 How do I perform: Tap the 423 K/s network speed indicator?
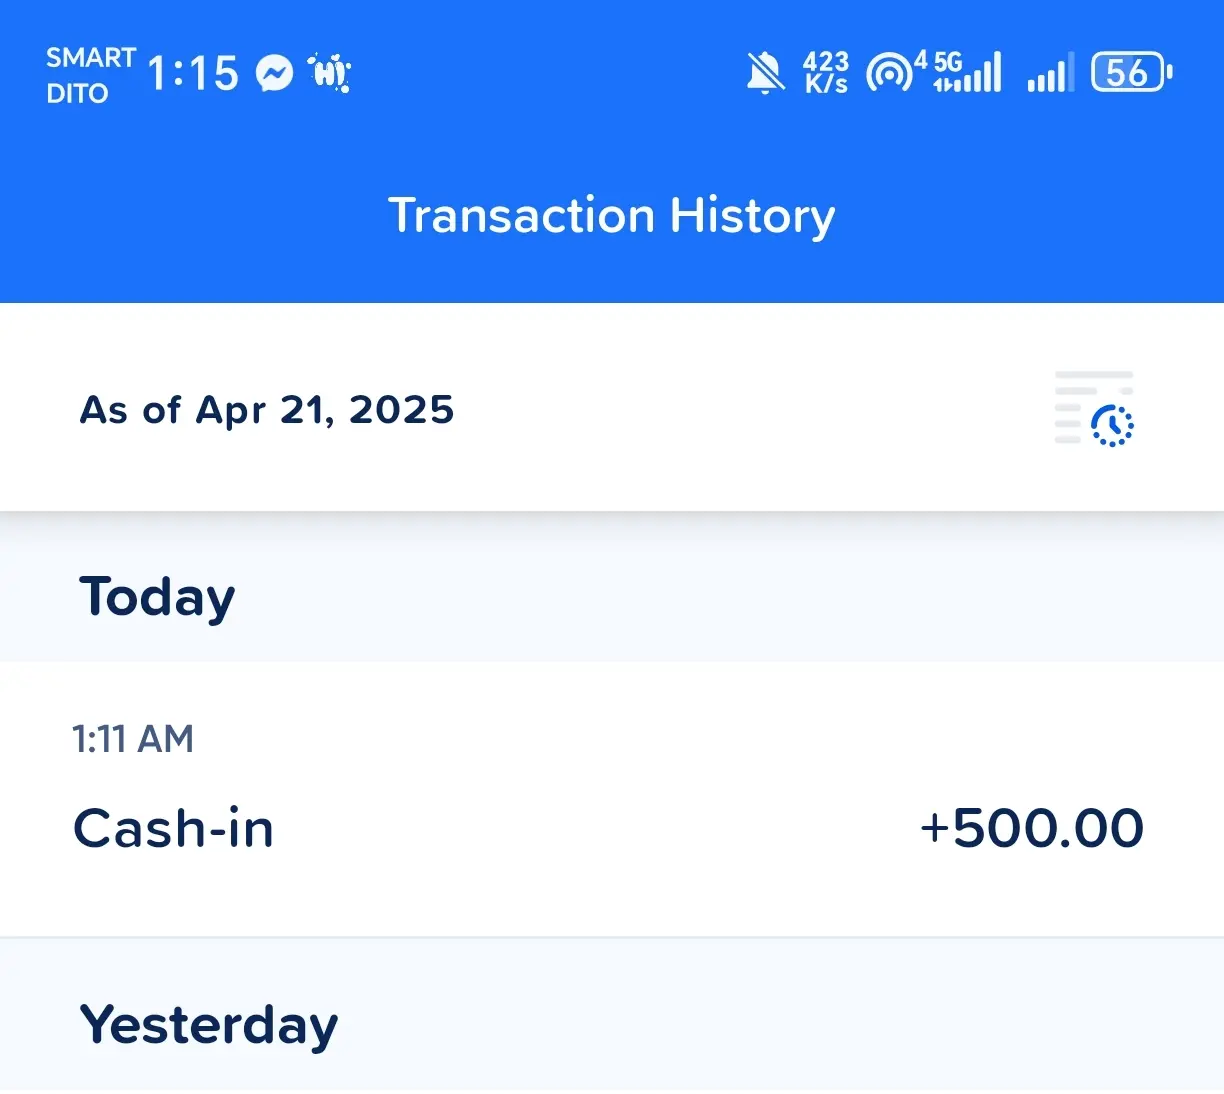click(826, 73)
